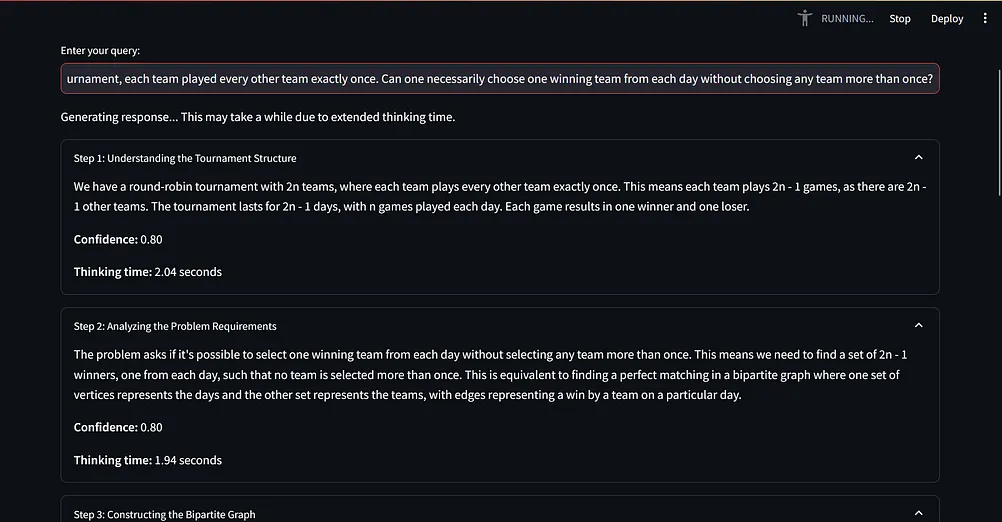The image size is (1002, 522).
Task: Click the RUNNING... status text
Action: (846, 18)
